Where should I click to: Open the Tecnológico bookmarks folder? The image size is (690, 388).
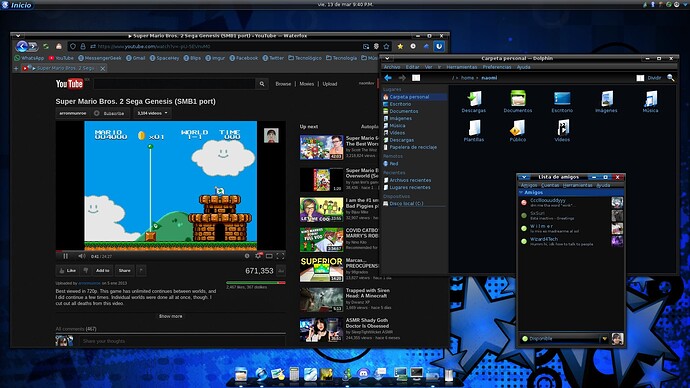[x=305, y=58]
